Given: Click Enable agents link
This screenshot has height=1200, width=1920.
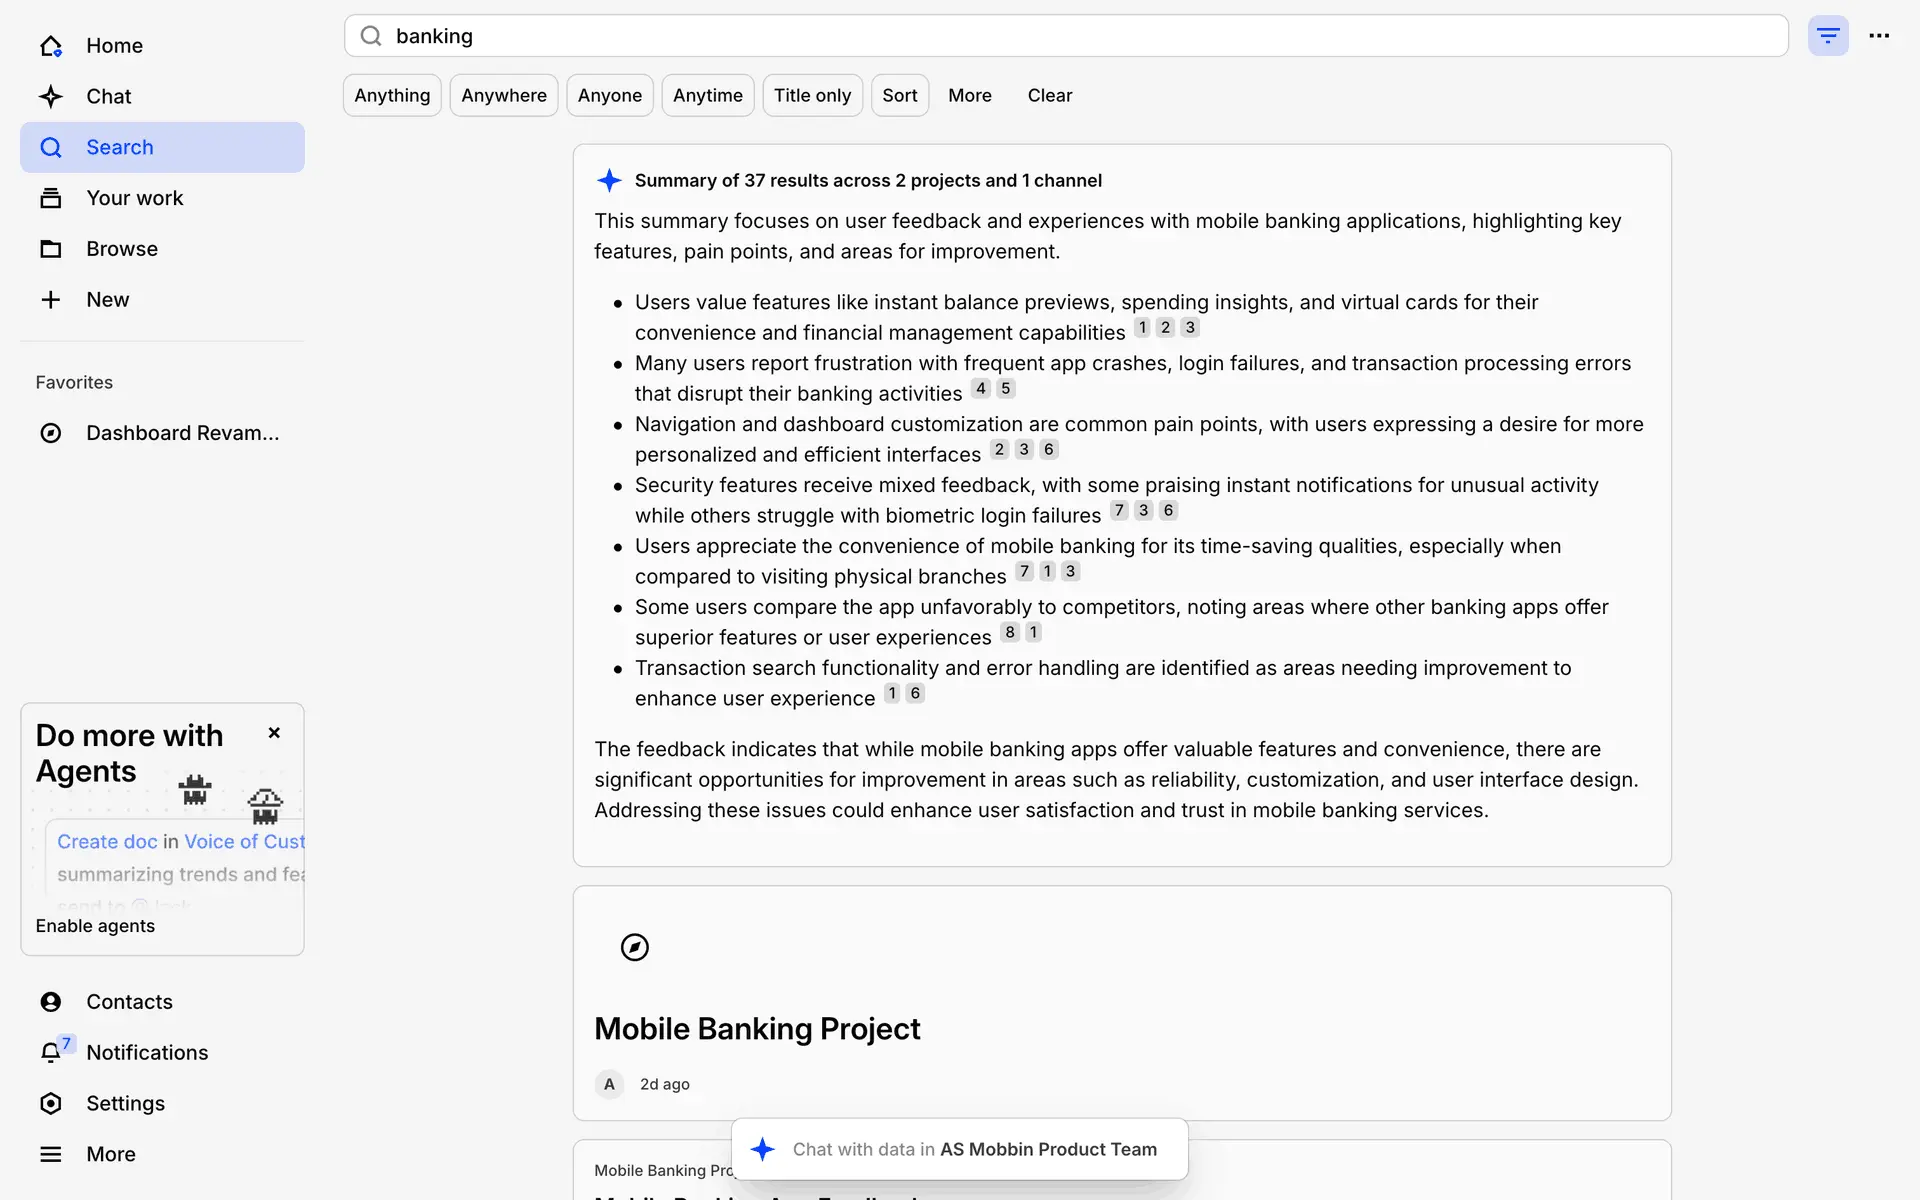Looking at the screenshot, I should (95, 926).
